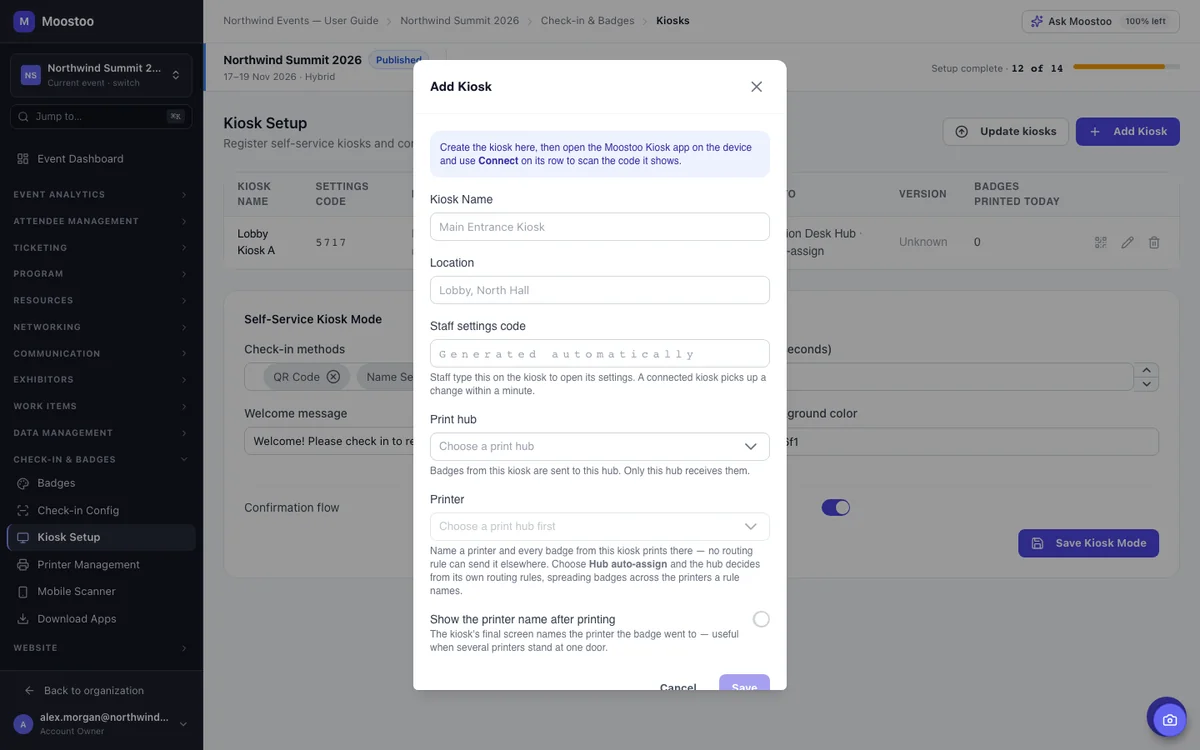This screenshot has height=750, width=1200.
Task: Click the Northwind Events — User Guide breadcrumb
Action: coord(301,20)
